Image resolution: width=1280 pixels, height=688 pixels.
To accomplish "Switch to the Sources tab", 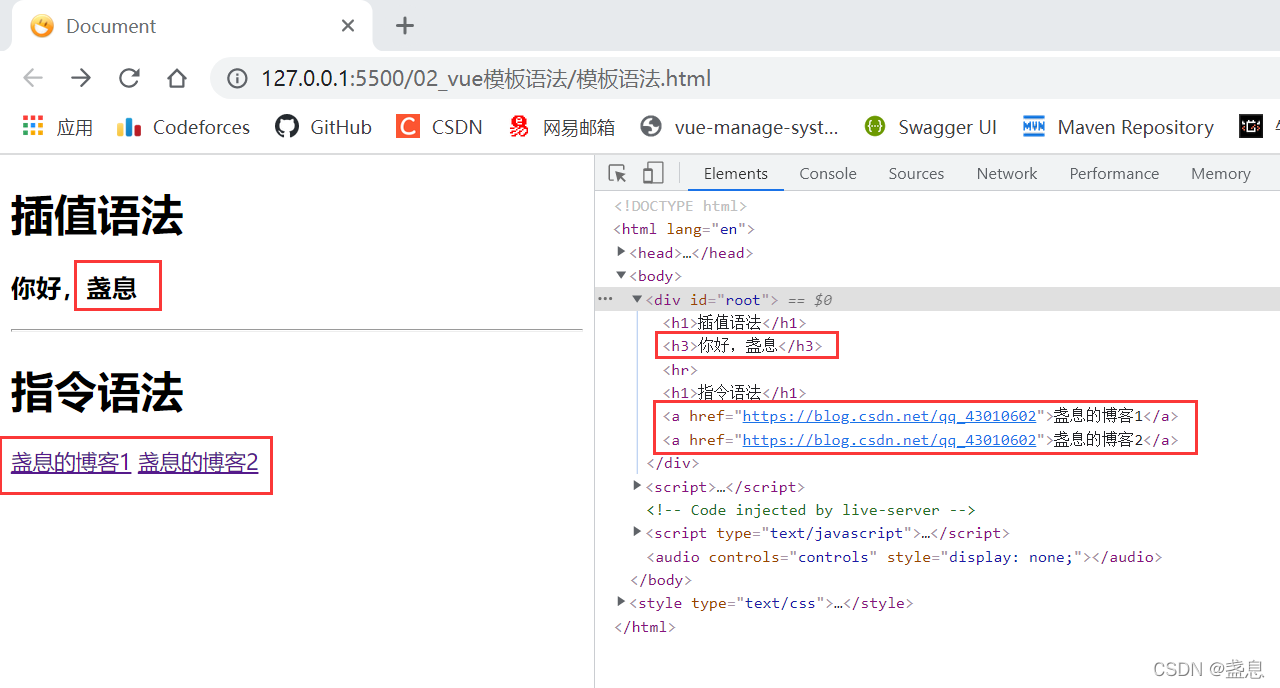I will coord(916,174).
